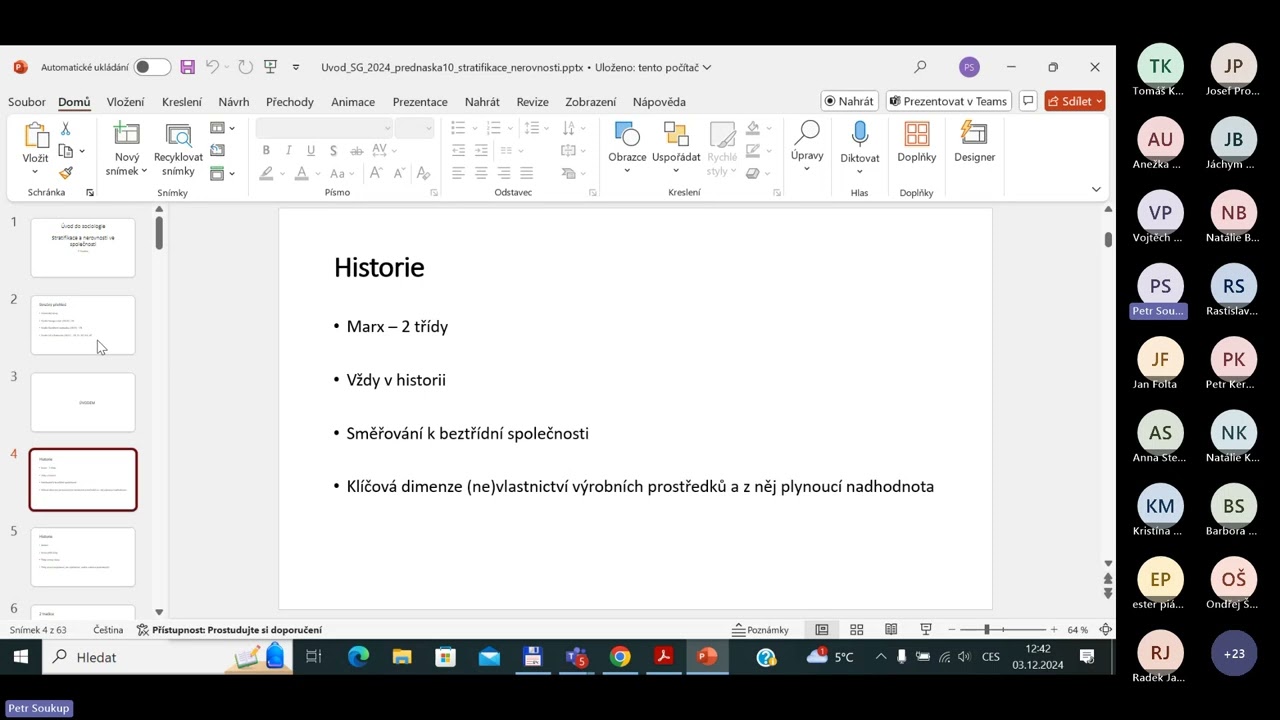Toggle text Shadow formatting
1280x720 pixels.
[x=333, y=150]
